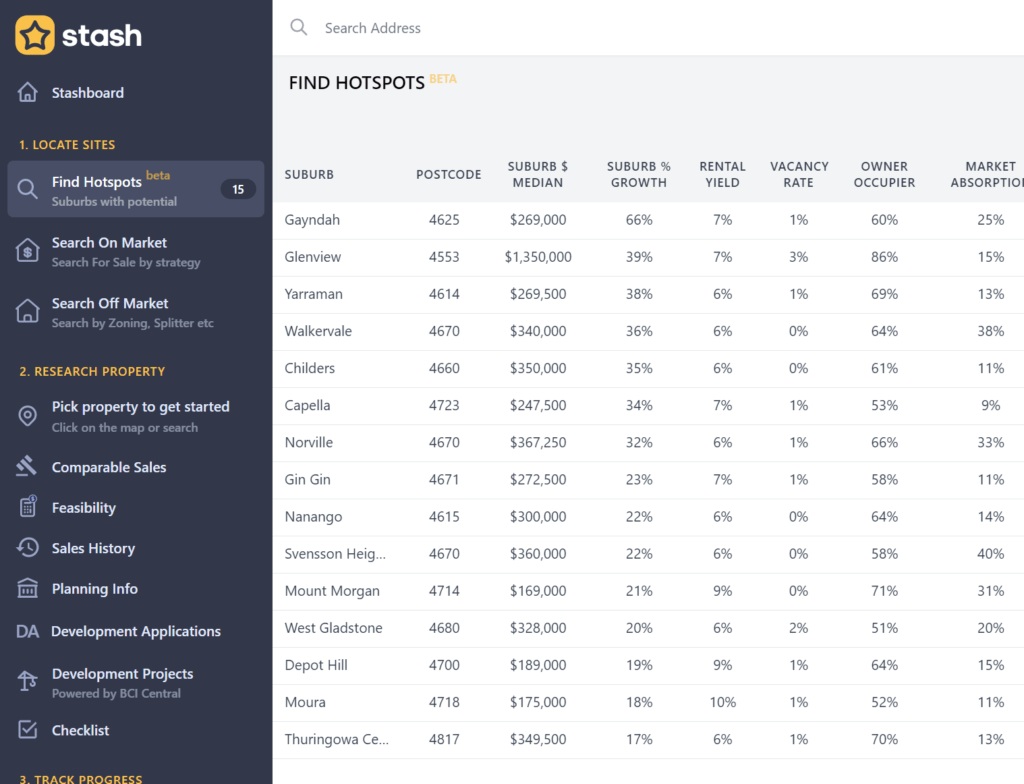Click the Planning Info icon
Screen dimensions: 1024x784
tap(26, 589)
